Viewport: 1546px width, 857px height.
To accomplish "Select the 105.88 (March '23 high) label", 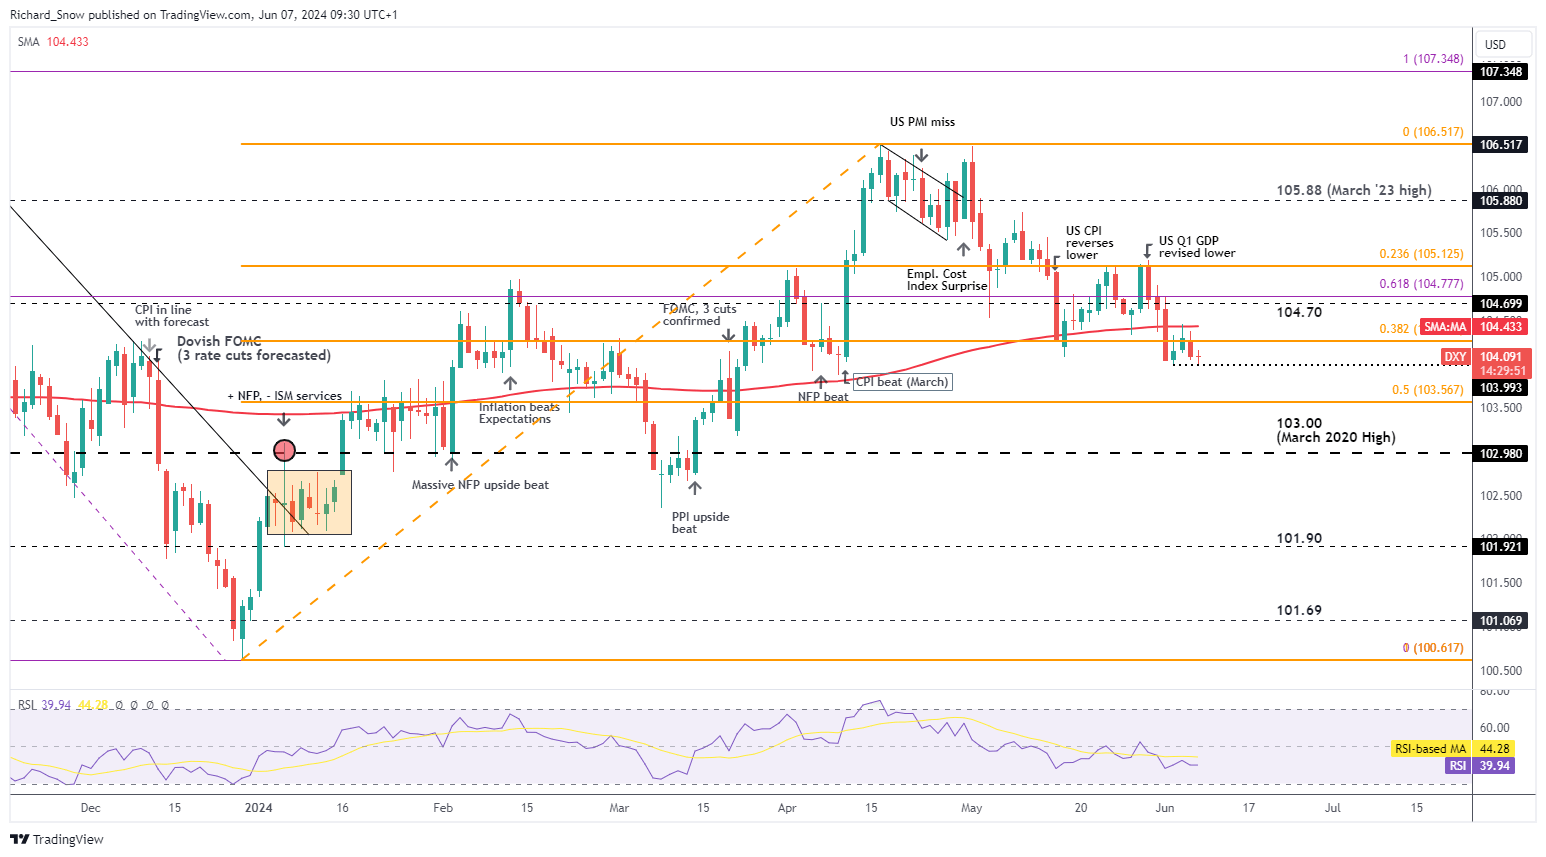I will pyautogui.click(x=1354, y=190).
